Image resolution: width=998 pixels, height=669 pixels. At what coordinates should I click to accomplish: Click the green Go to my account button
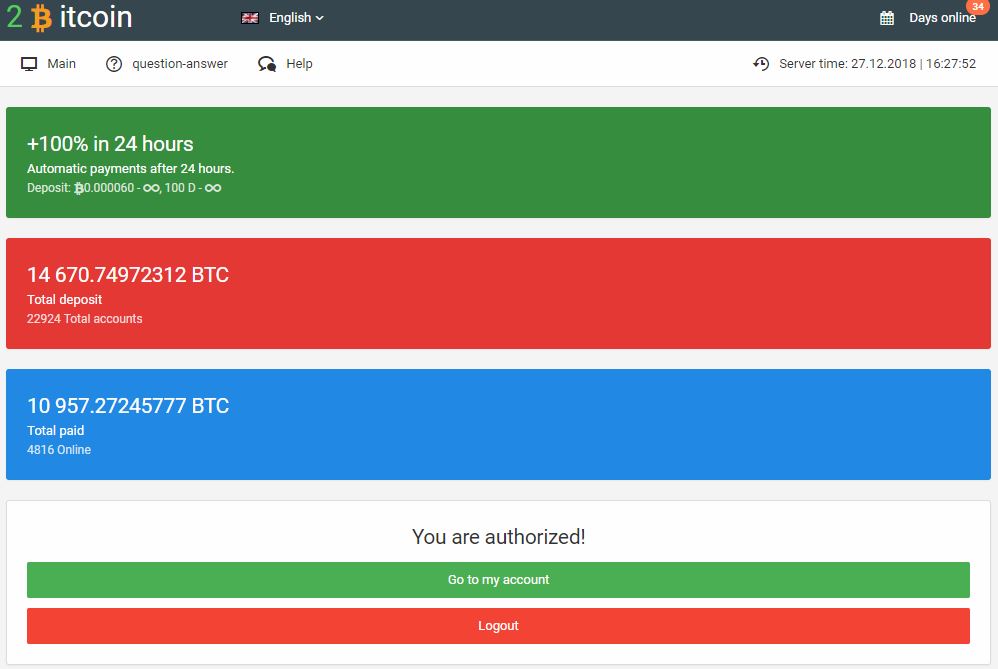[498, 580]
